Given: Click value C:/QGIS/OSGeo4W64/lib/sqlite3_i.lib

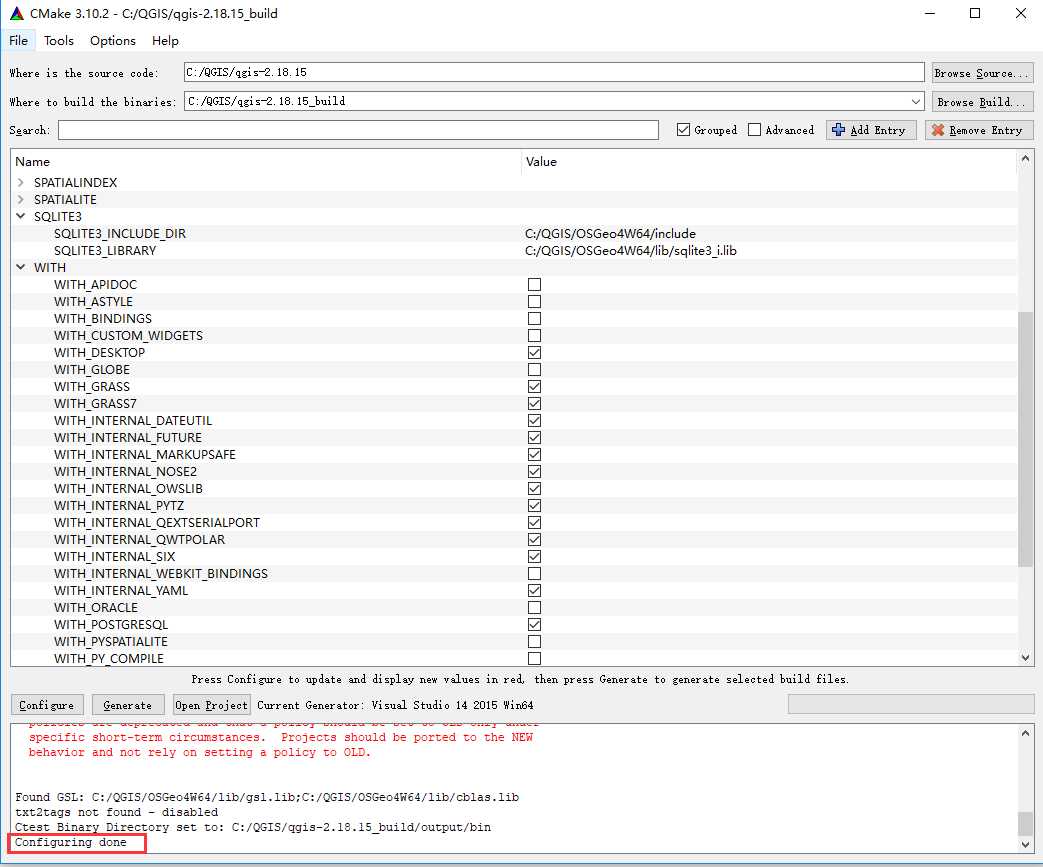Looking at the screenshot, I should pos(631,250).
